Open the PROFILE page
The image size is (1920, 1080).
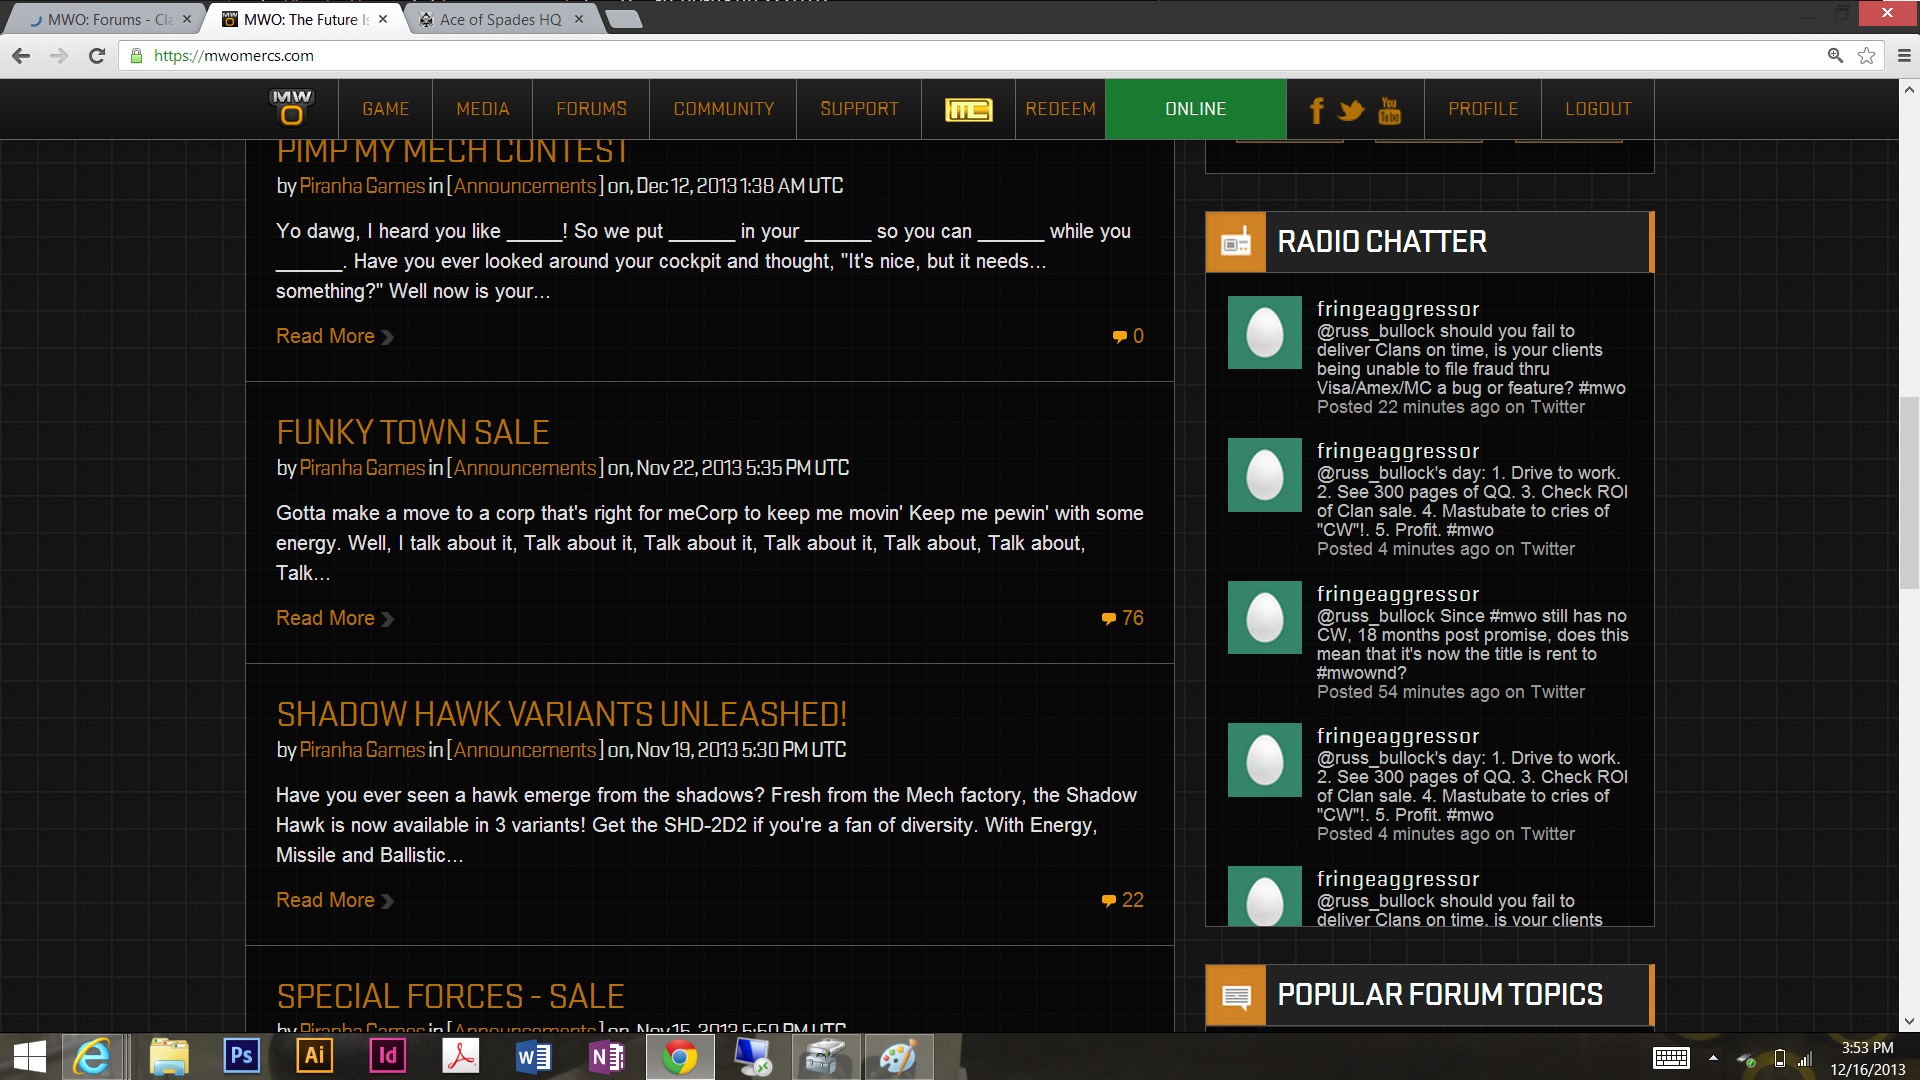1483,109
